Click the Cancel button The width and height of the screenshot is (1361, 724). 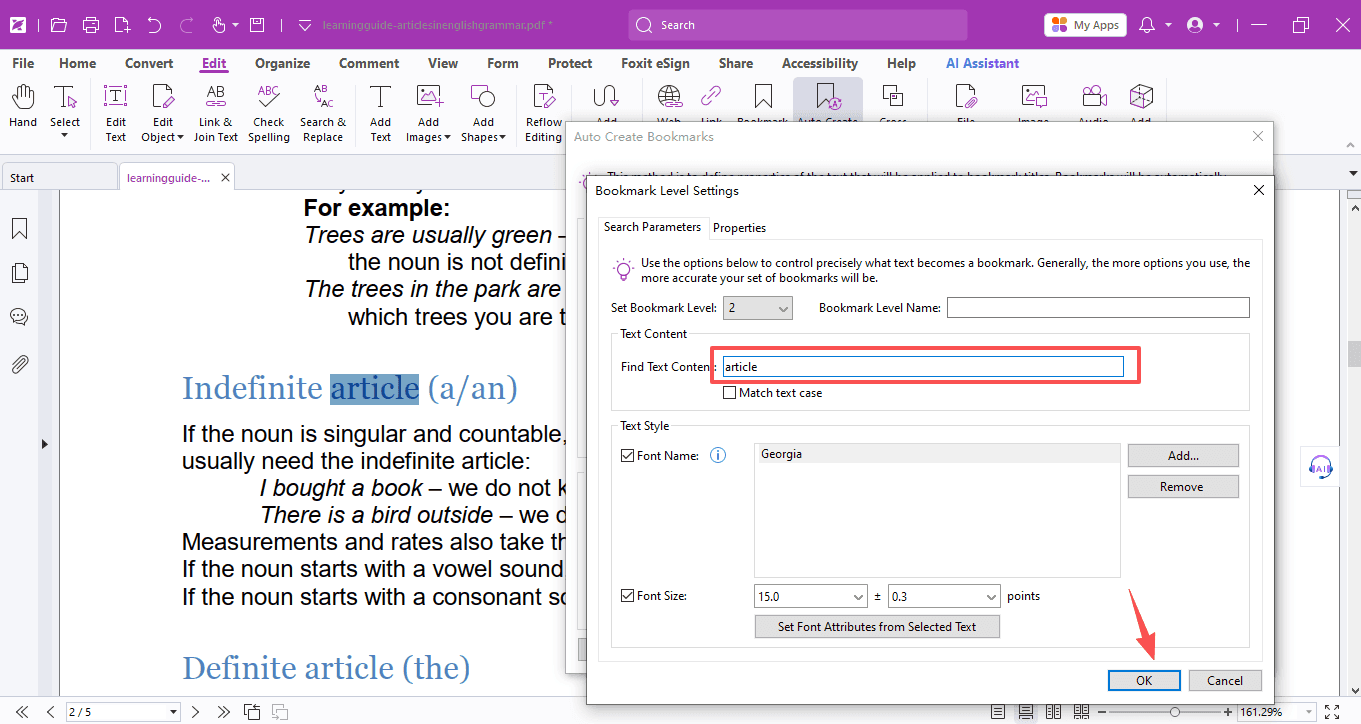point(1225,680)
